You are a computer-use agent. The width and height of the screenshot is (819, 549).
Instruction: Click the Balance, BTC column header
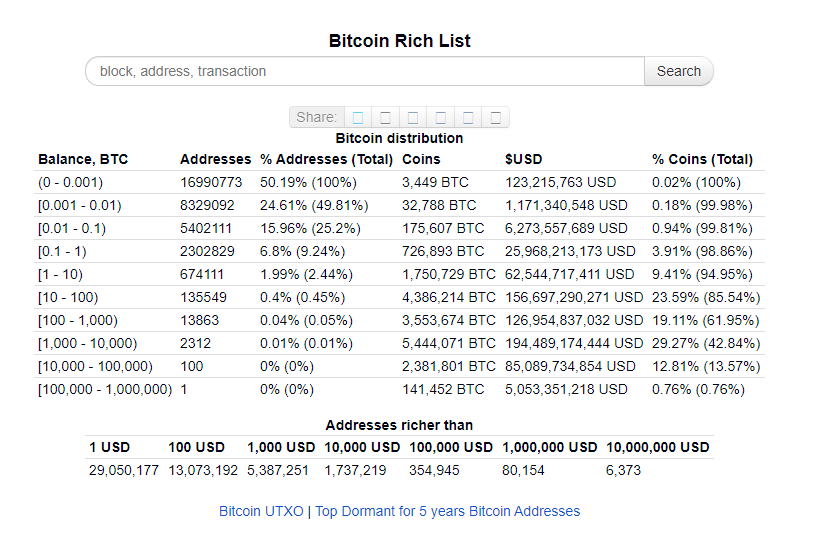tap(83, 159)
